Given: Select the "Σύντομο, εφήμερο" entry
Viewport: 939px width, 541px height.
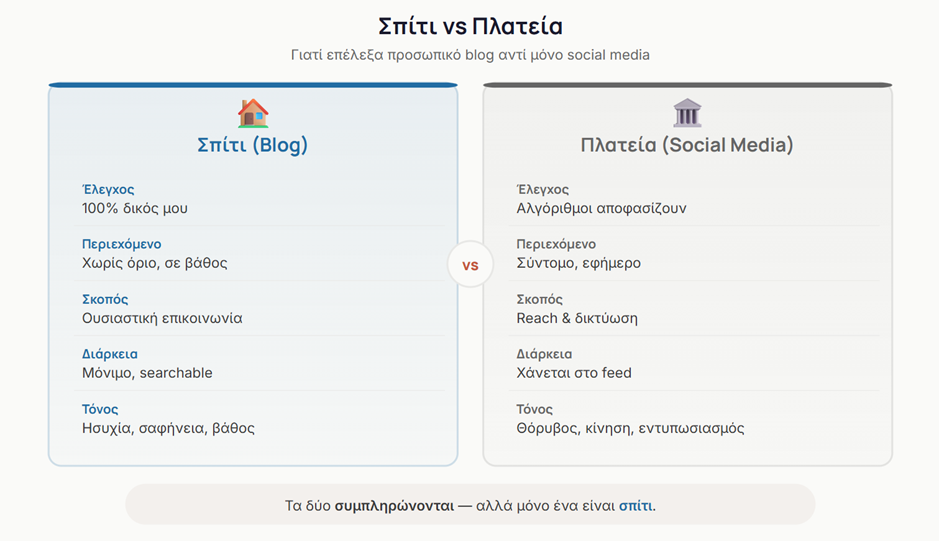Looking at the screenshot, I should pos(578,263).
